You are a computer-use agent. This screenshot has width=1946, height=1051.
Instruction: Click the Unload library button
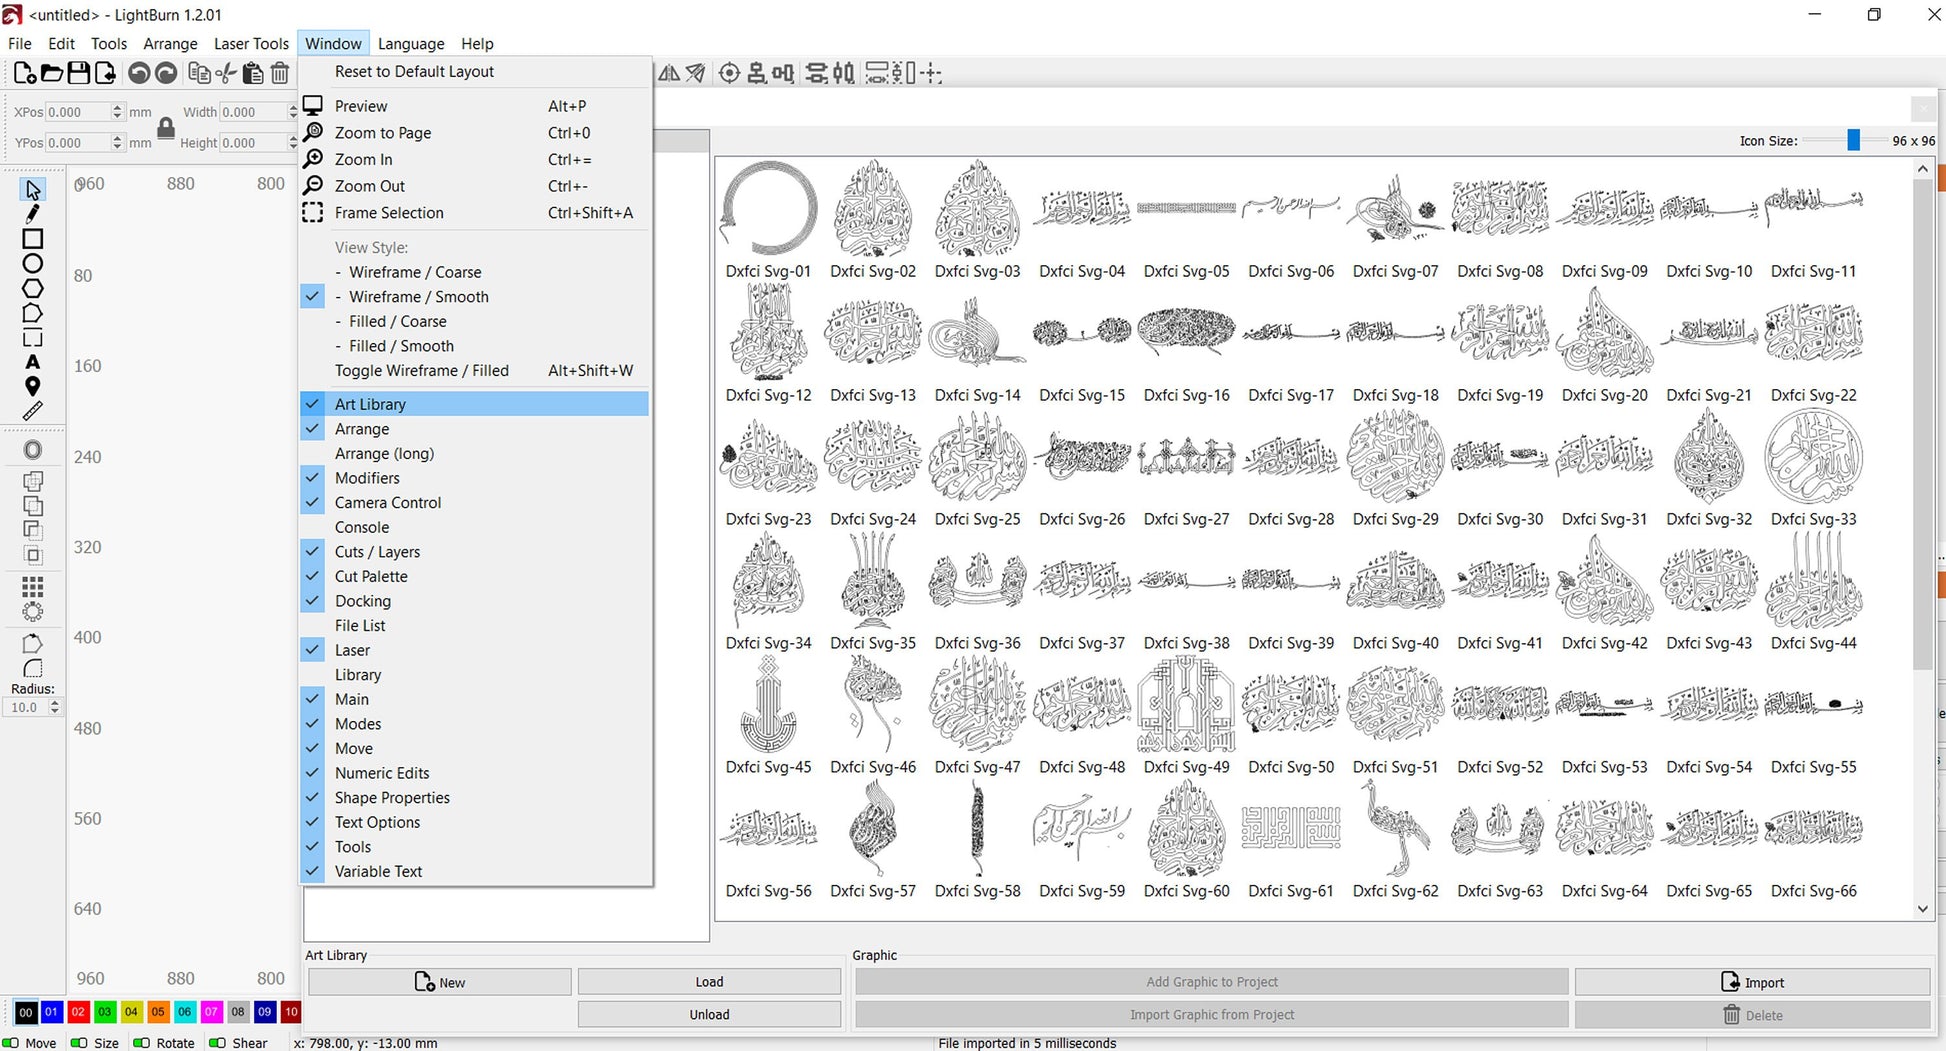tap(709, 1014)
